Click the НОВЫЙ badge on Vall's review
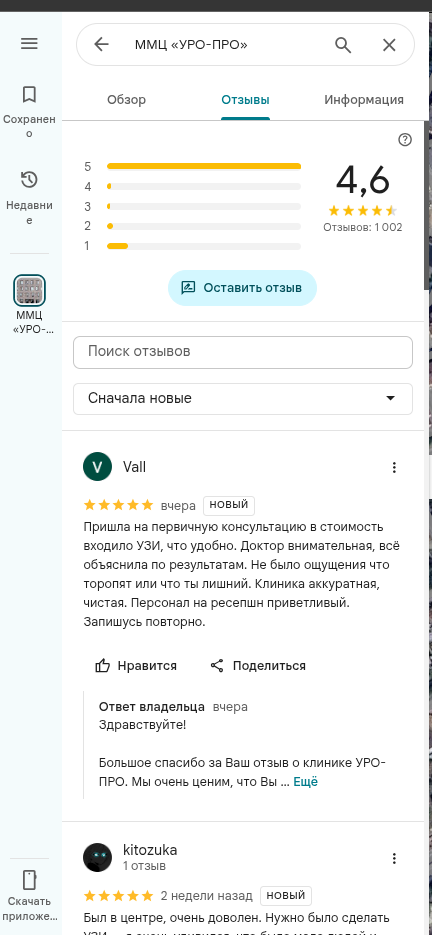The width and height of the screenshot is (432, 935). click(229, 505)
